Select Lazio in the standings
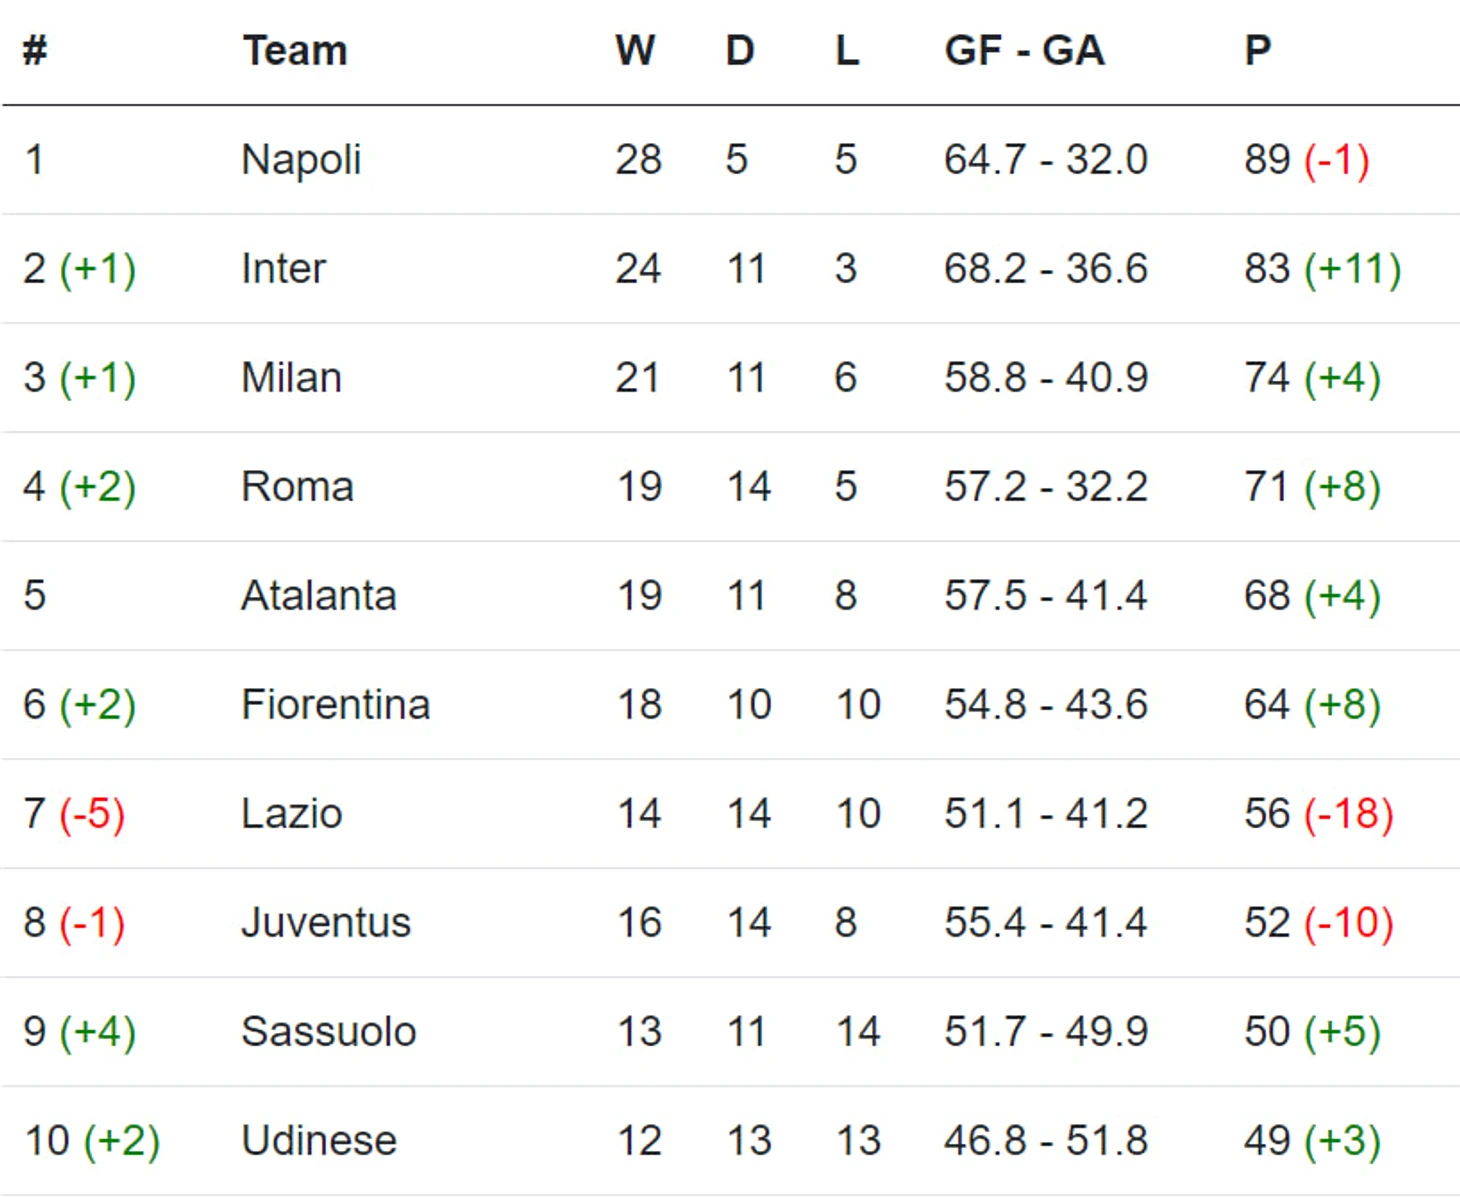1460x1197 pixels. point(292,814)
